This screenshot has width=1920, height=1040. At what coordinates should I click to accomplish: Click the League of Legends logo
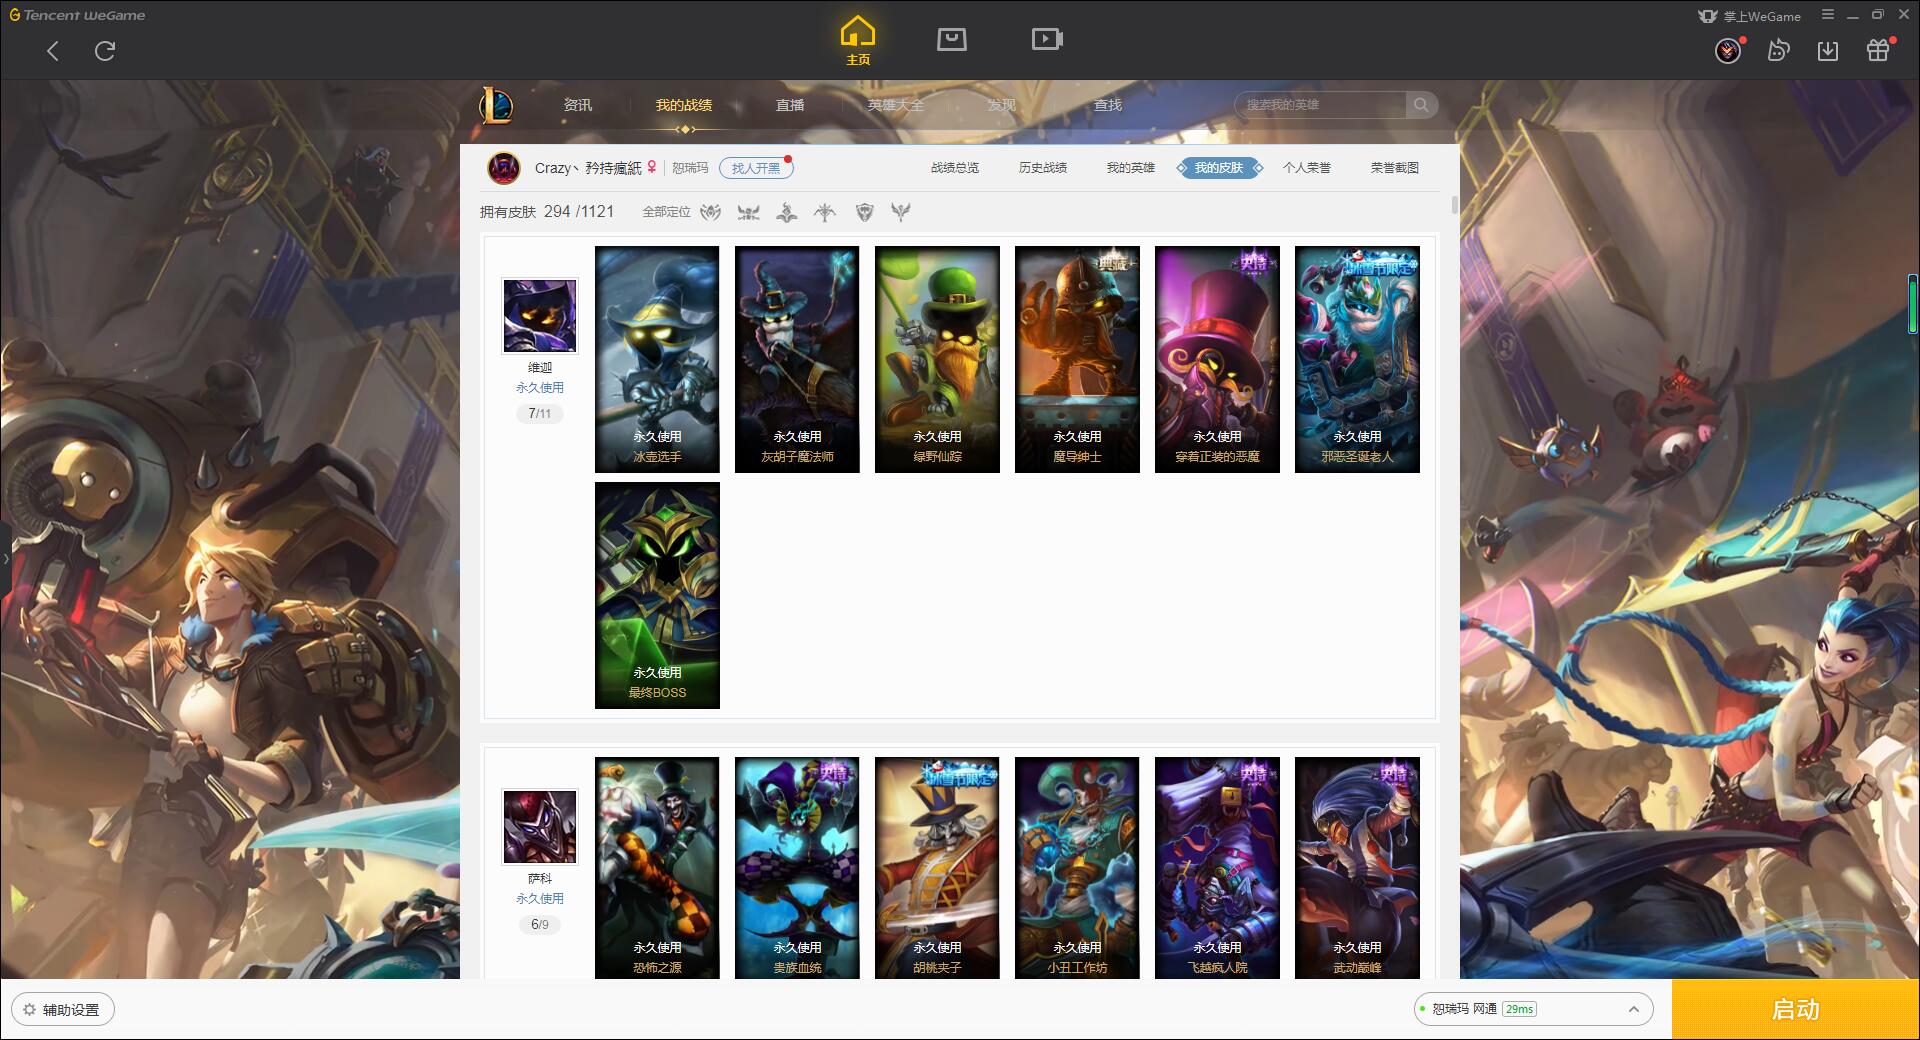click(496, 105)
